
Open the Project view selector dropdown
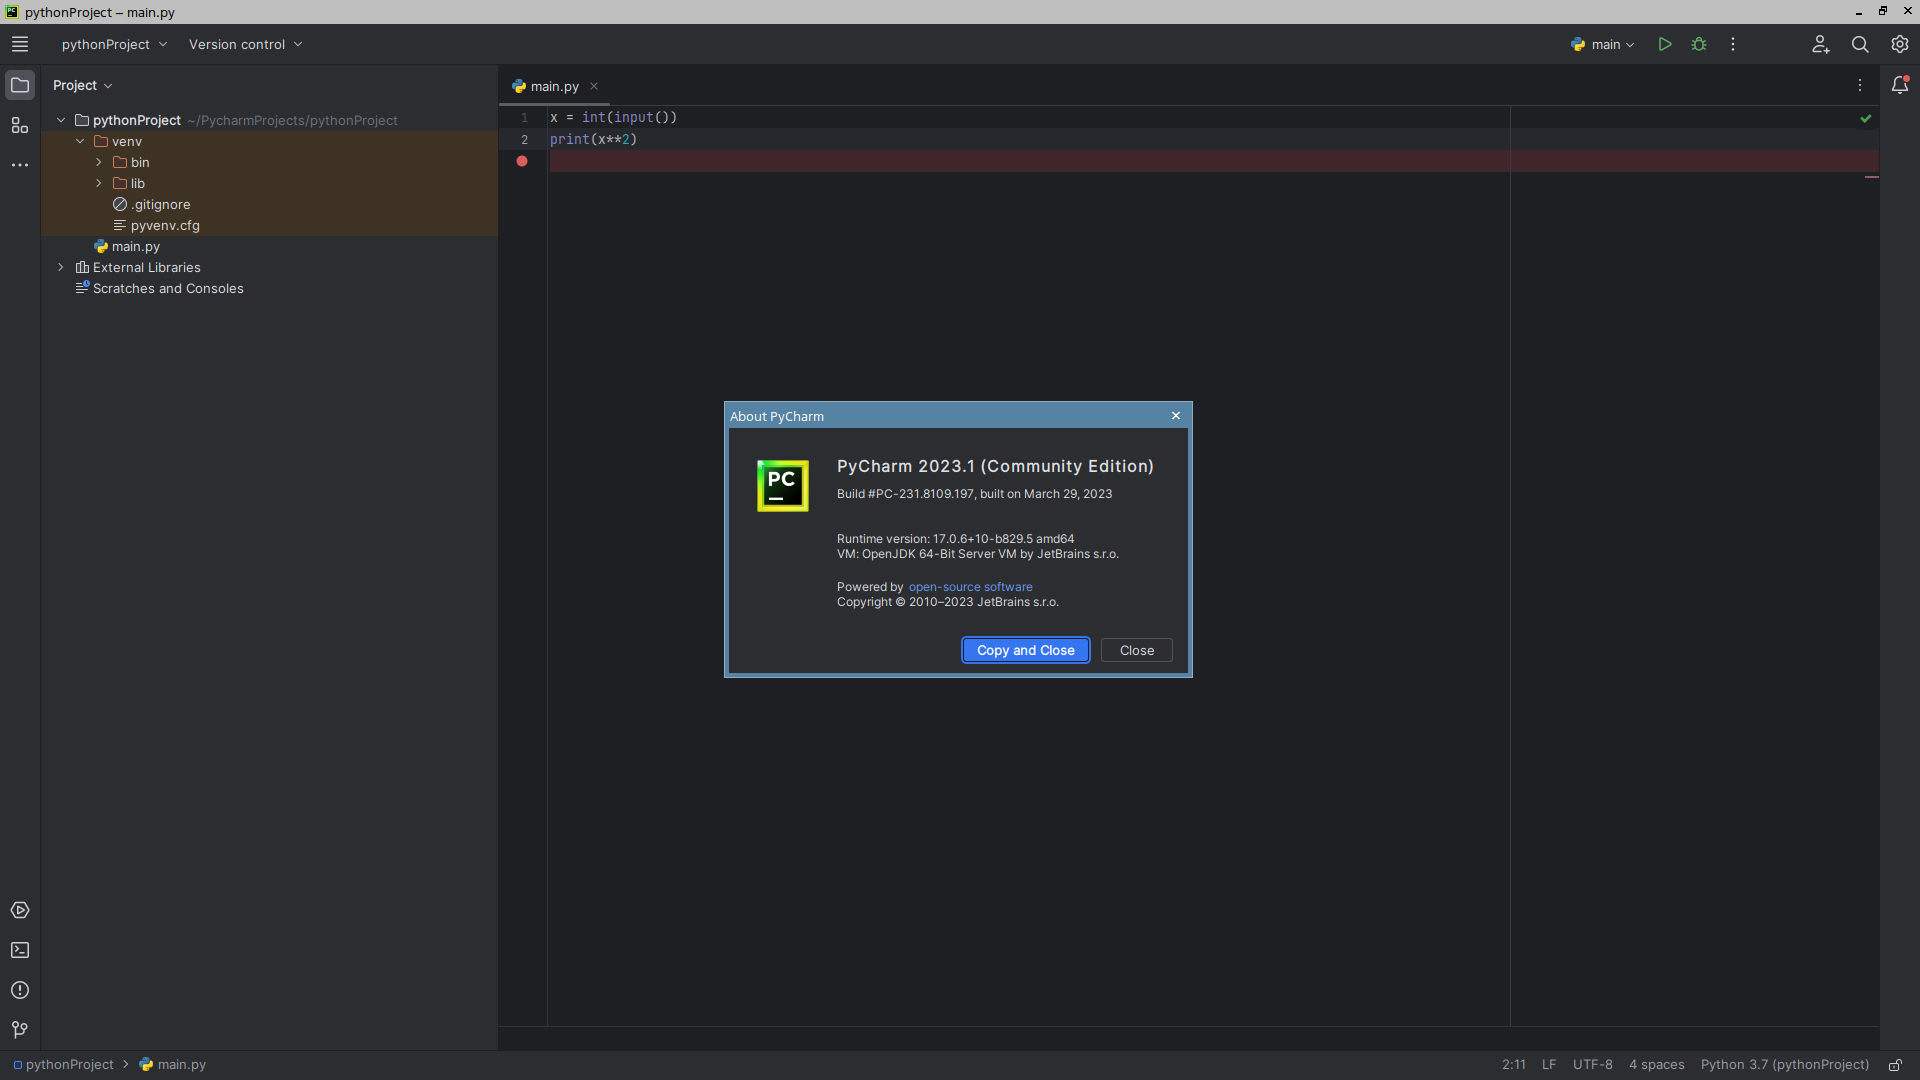click(83, 85)
